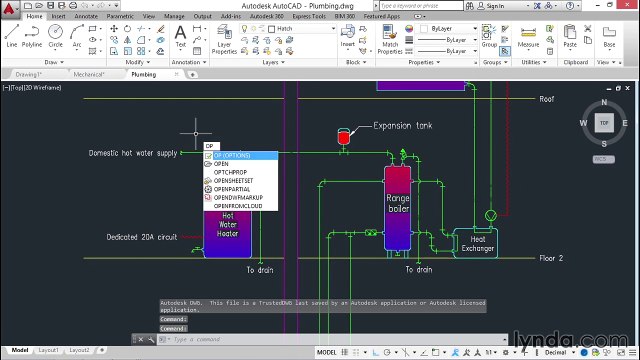Image resolution: width=640 pixels, height=360 pixels.
Task: Expand the Utilities panel
Action: 534,62
